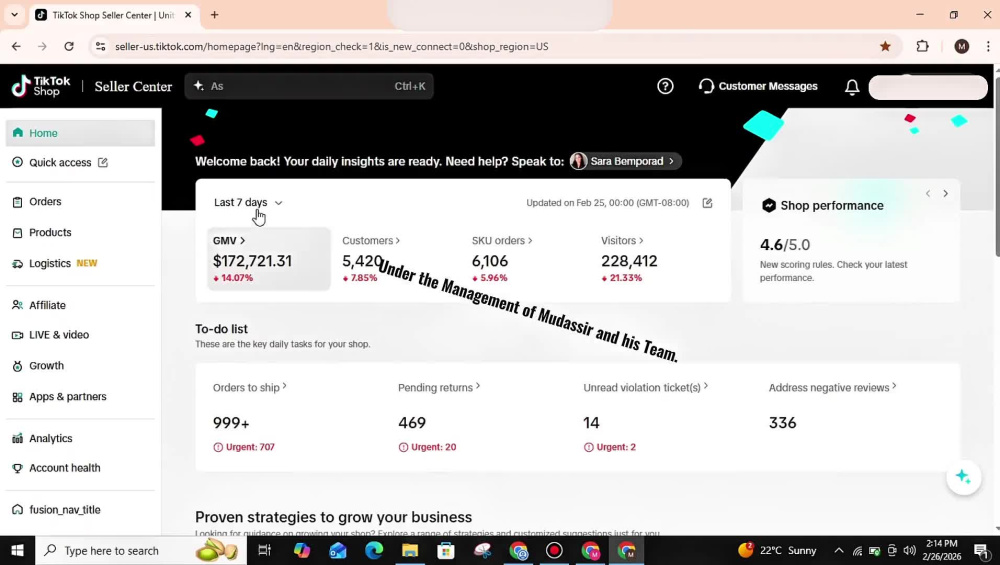Open Pending returns task
The height and width of the screenshot is (565, 1000).
439,387
